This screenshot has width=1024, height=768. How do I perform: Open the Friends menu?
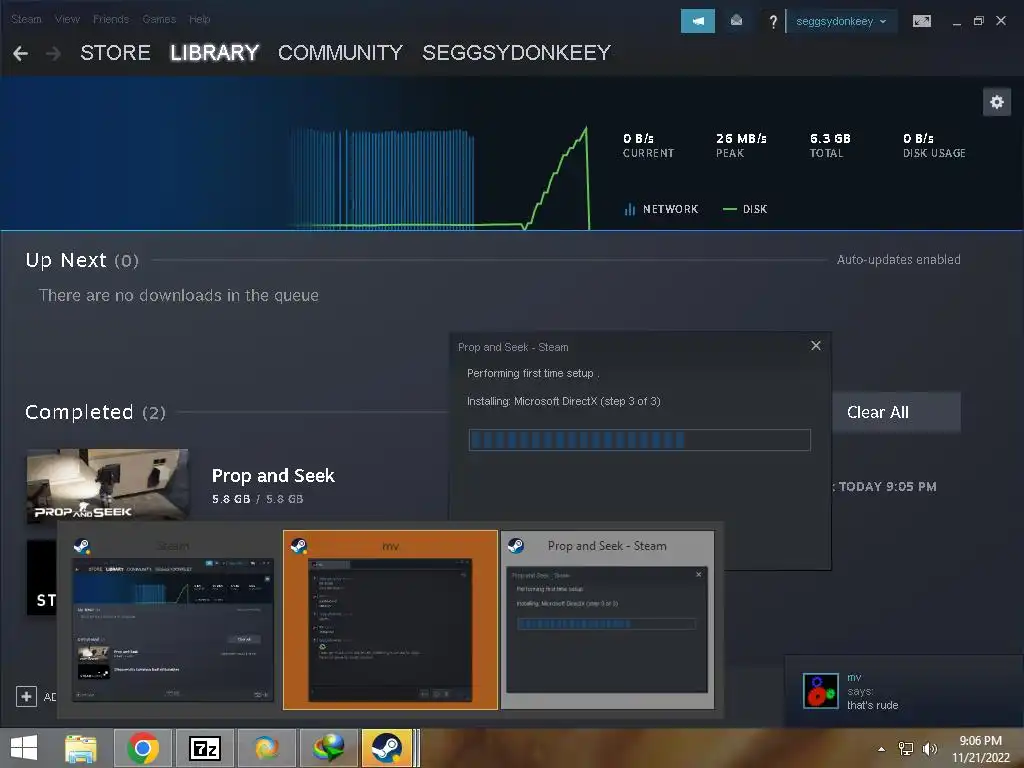(111, 19)
